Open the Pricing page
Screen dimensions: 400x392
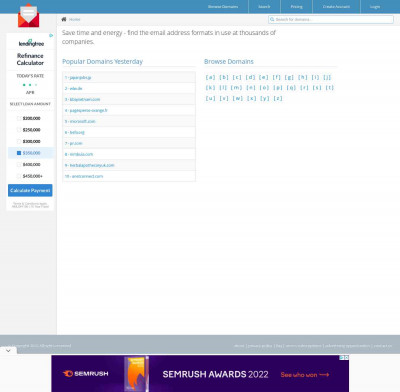[296, 7]
